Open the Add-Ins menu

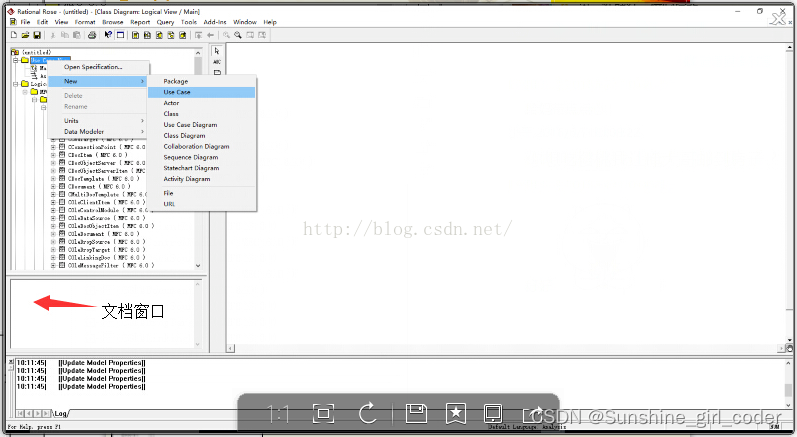coord(215,22)
